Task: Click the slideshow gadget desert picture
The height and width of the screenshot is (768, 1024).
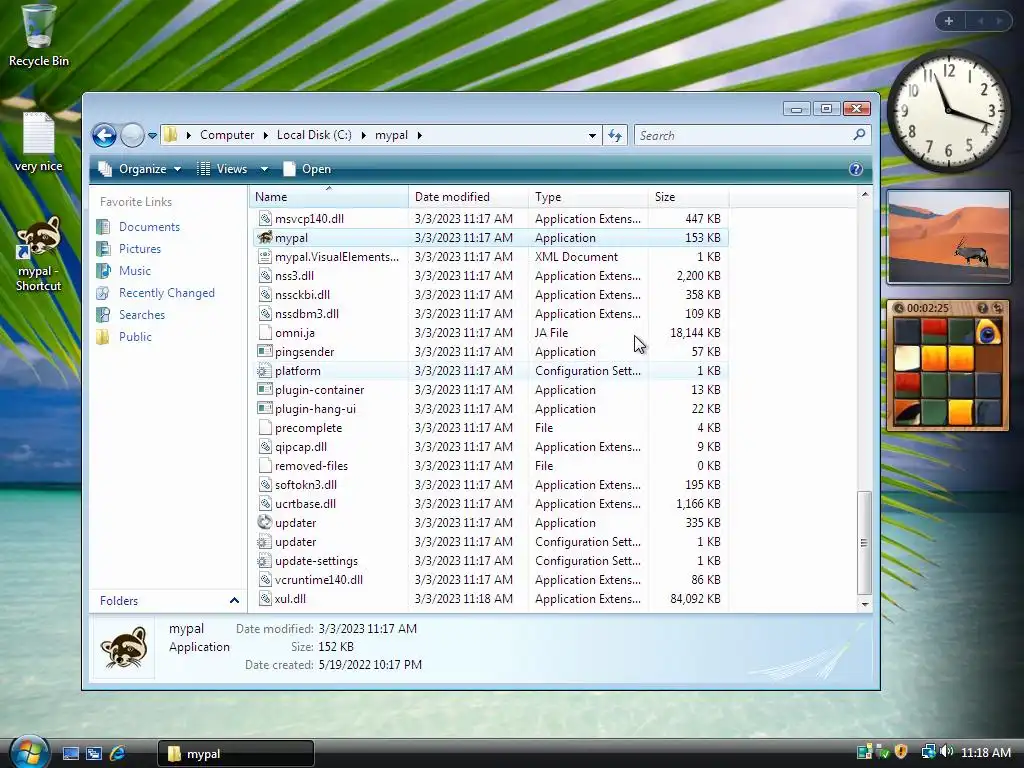Action: [948, 237]
